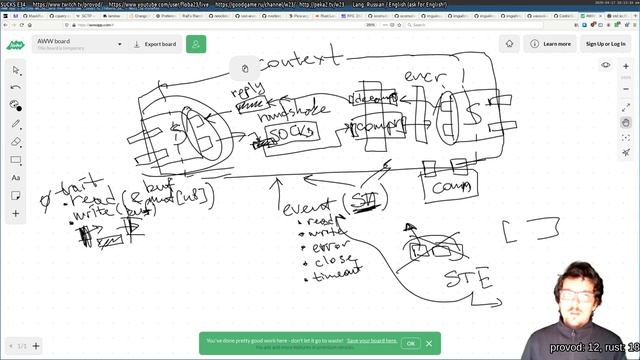This screenshot has height=360, width=640.
Task: Click the green invite user button
Action: 196,44
